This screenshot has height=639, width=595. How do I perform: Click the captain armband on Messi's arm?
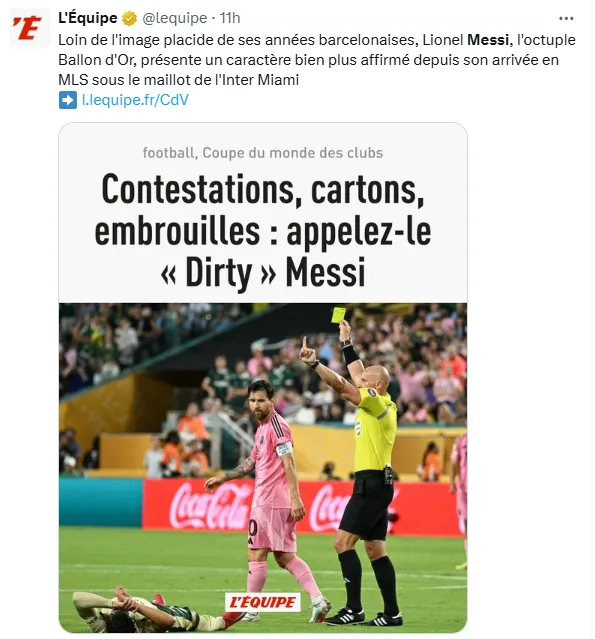tap(284, 449)
